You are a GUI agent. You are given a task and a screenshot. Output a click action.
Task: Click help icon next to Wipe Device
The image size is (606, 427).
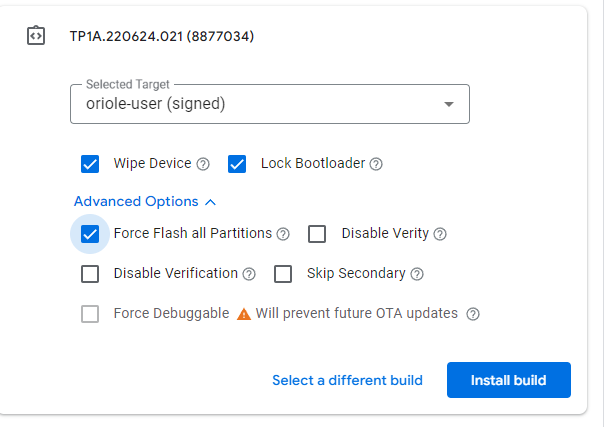point(203,164)
